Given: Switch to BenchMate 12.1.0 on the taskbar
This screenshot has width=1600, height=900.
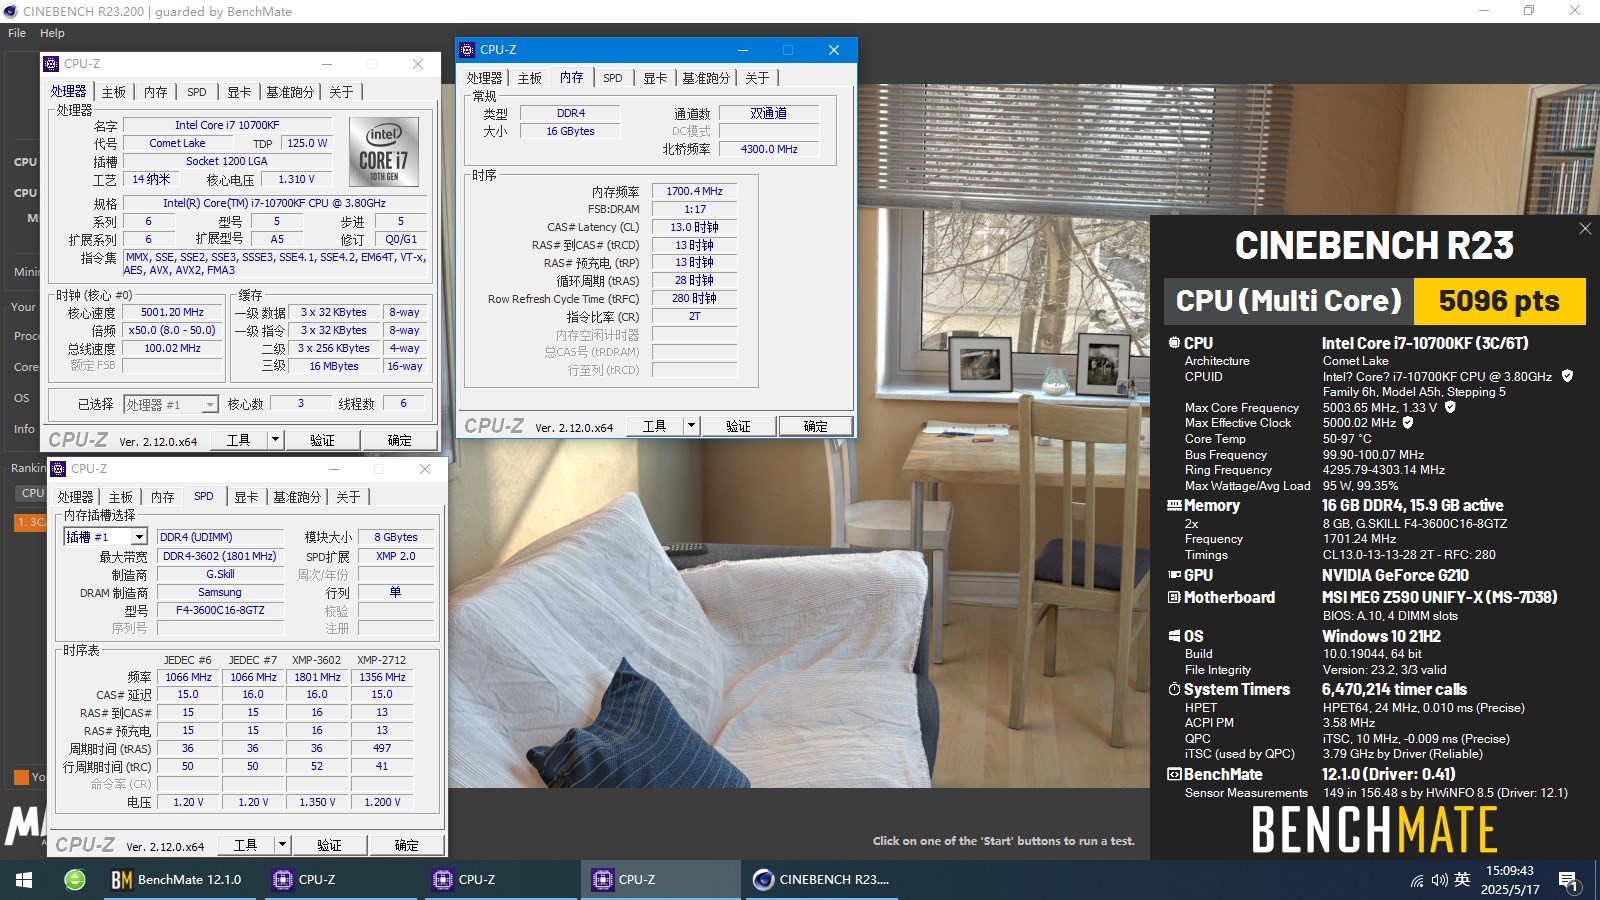Looking at the screenshot, I should (x=177, y=880).
